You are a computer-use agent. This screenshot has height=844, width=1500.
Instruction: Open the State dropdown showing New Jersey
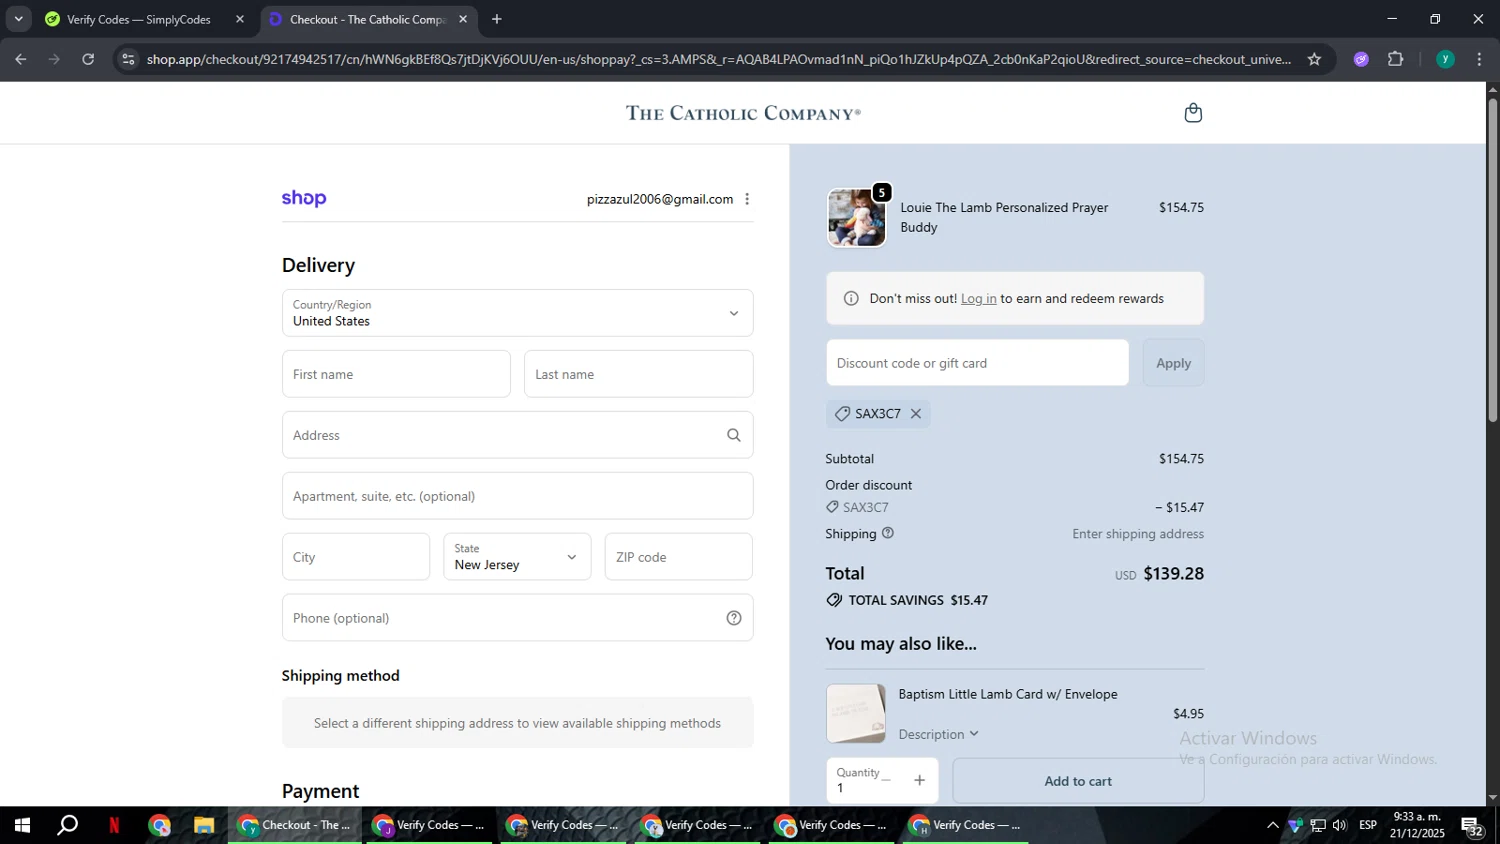click(x=517, y=557)
